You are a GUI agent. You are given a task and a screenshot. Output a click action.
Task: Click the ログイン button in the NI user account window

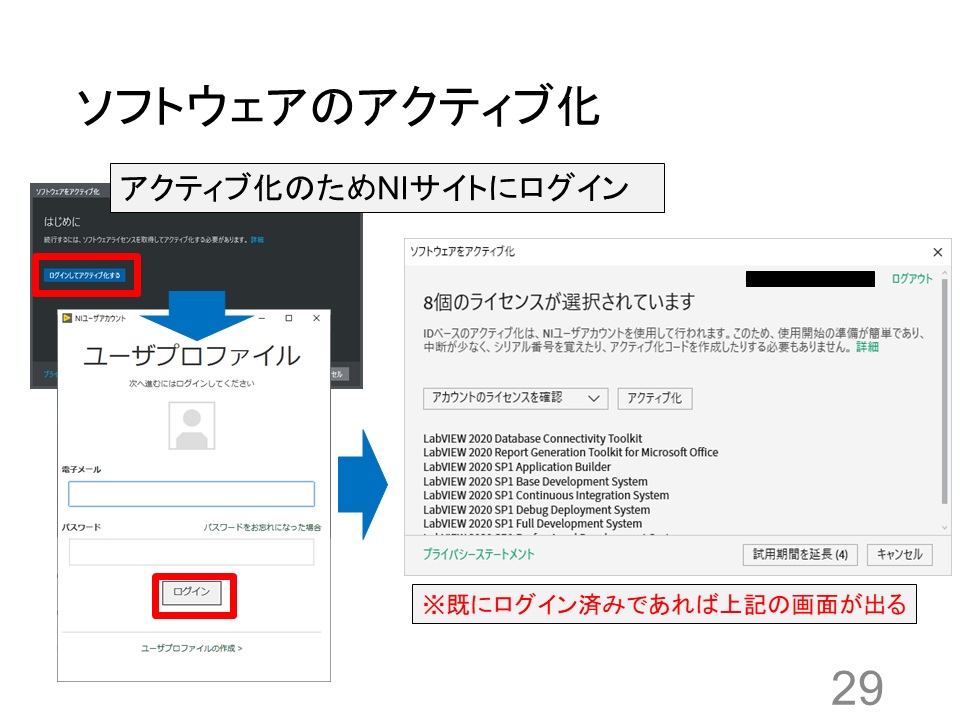pos(192,592)
